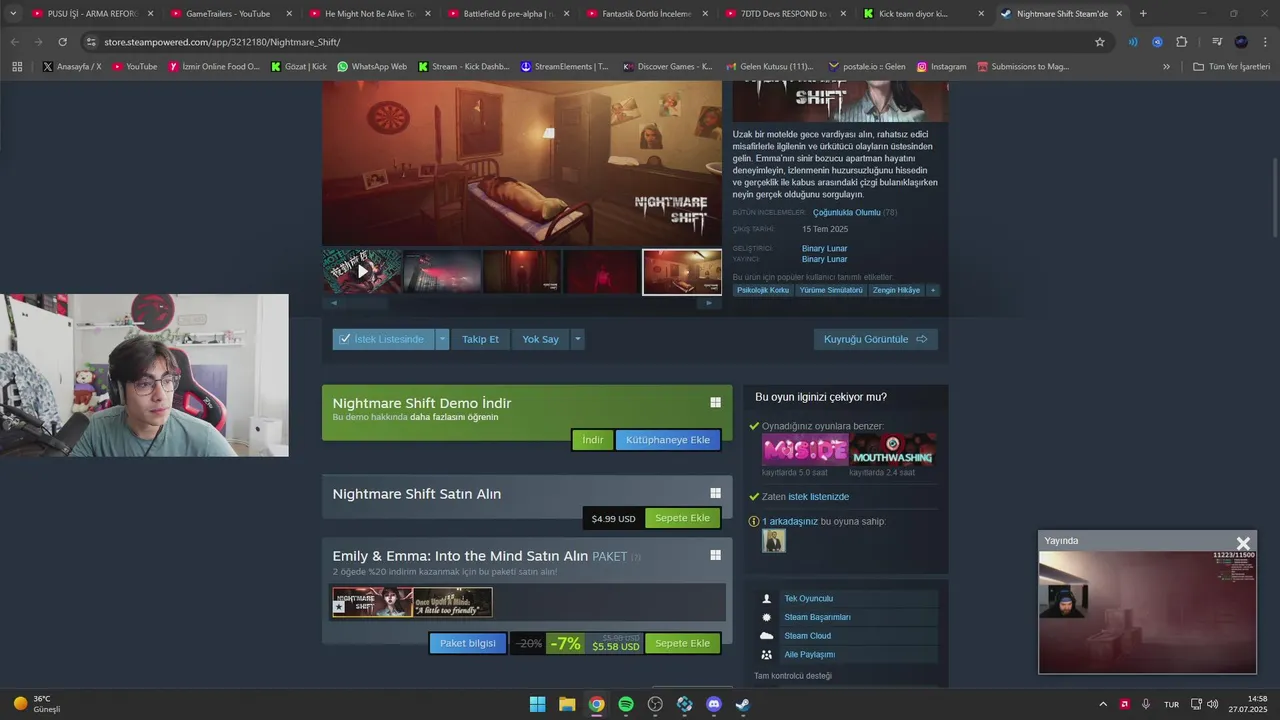Bookmark this page with the star icon
1280x720 pixels.
pyautogui.click(x=1100, y=42)
